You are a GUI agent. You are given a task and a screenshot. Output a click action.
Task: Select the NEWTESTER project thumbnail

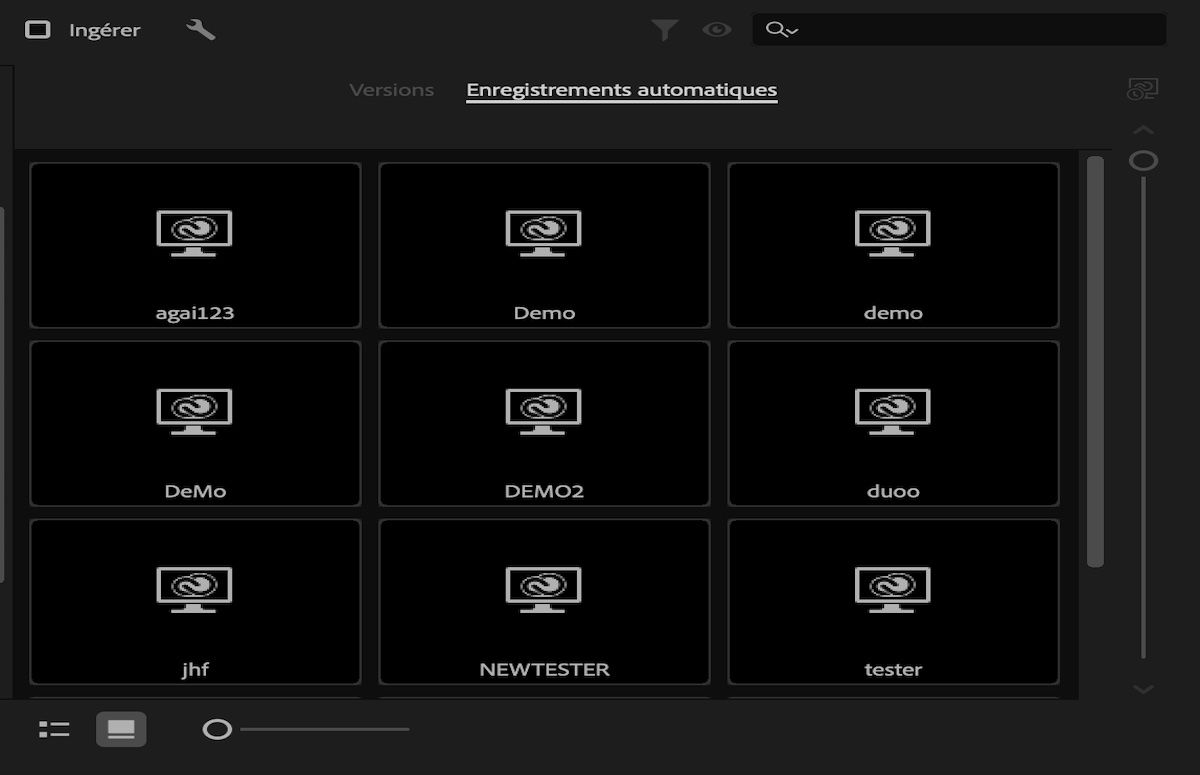544,601
